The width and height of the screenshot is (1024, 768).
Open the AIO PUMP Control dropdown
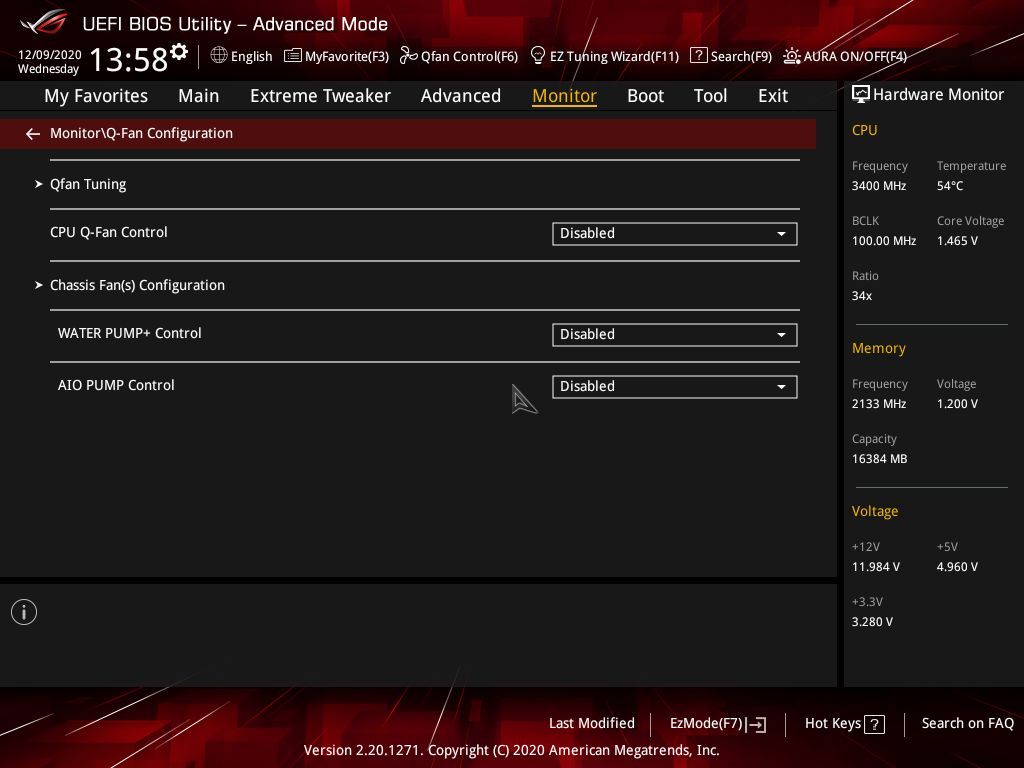675,387
